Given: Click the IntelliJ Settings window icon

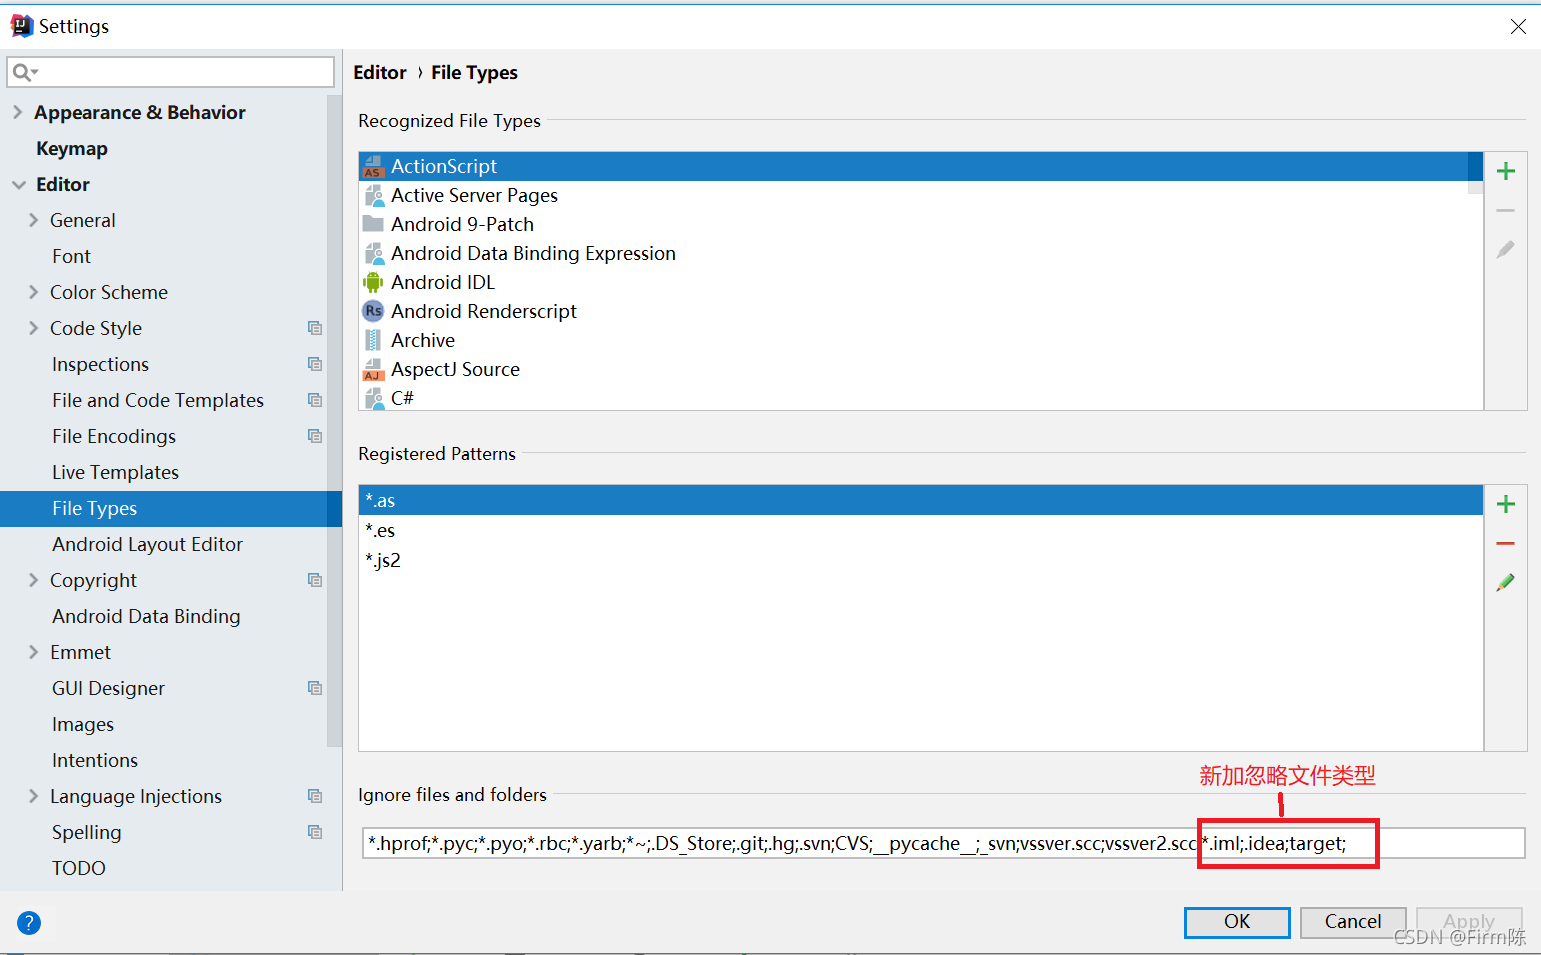Looking at the screenshot, I should pyautogui.click(x=21, y=26).
